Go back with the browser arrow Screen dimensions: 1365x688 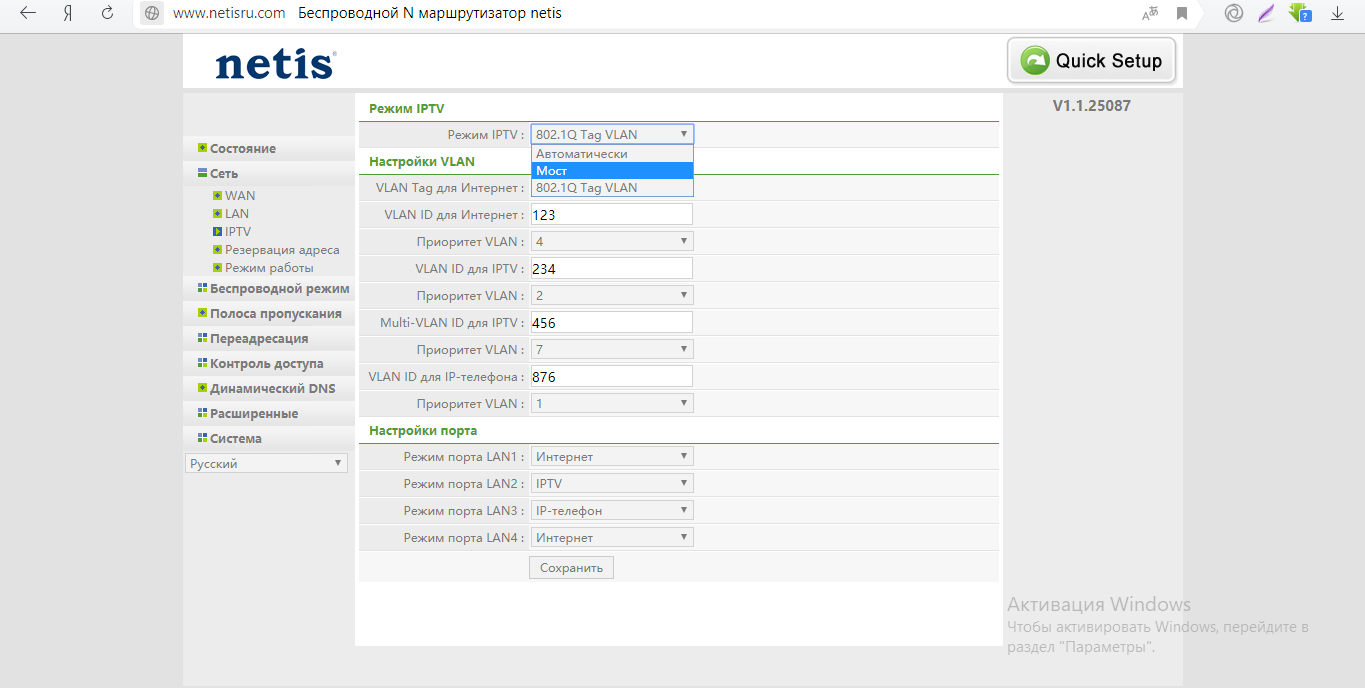(28, 13)
